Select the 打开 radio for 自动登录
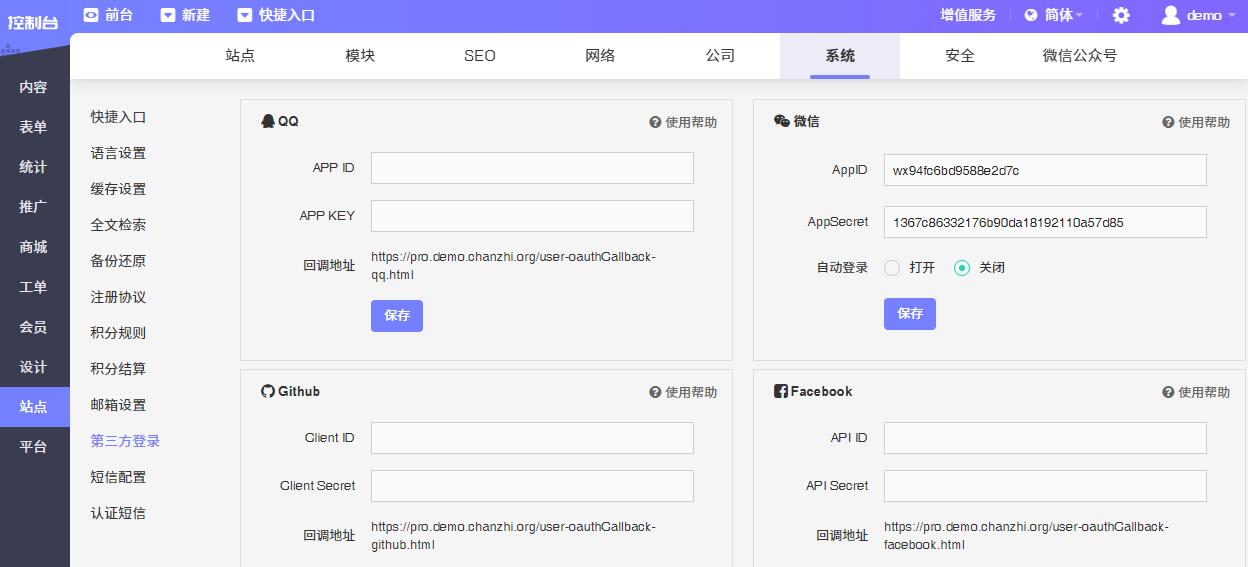Image resolution: width=1248 pixels, height=567 pixels. [x=892, y=268]
